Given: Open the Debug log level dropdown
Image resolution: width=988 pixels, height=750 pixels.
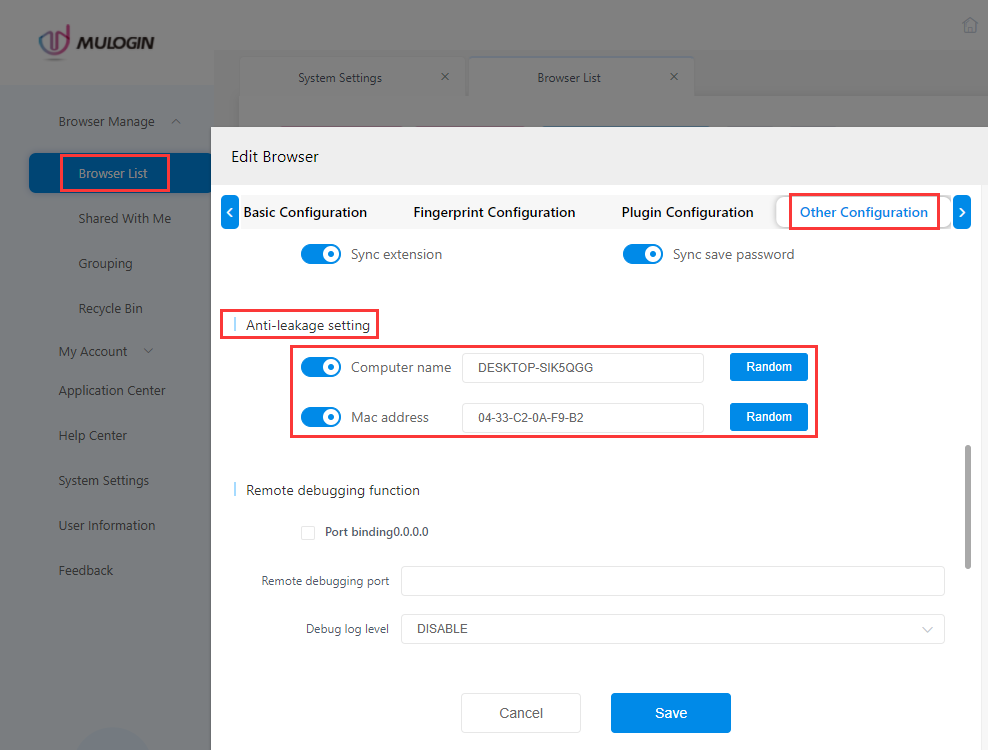Looking at the screenshot, I should tap(672, 628).
